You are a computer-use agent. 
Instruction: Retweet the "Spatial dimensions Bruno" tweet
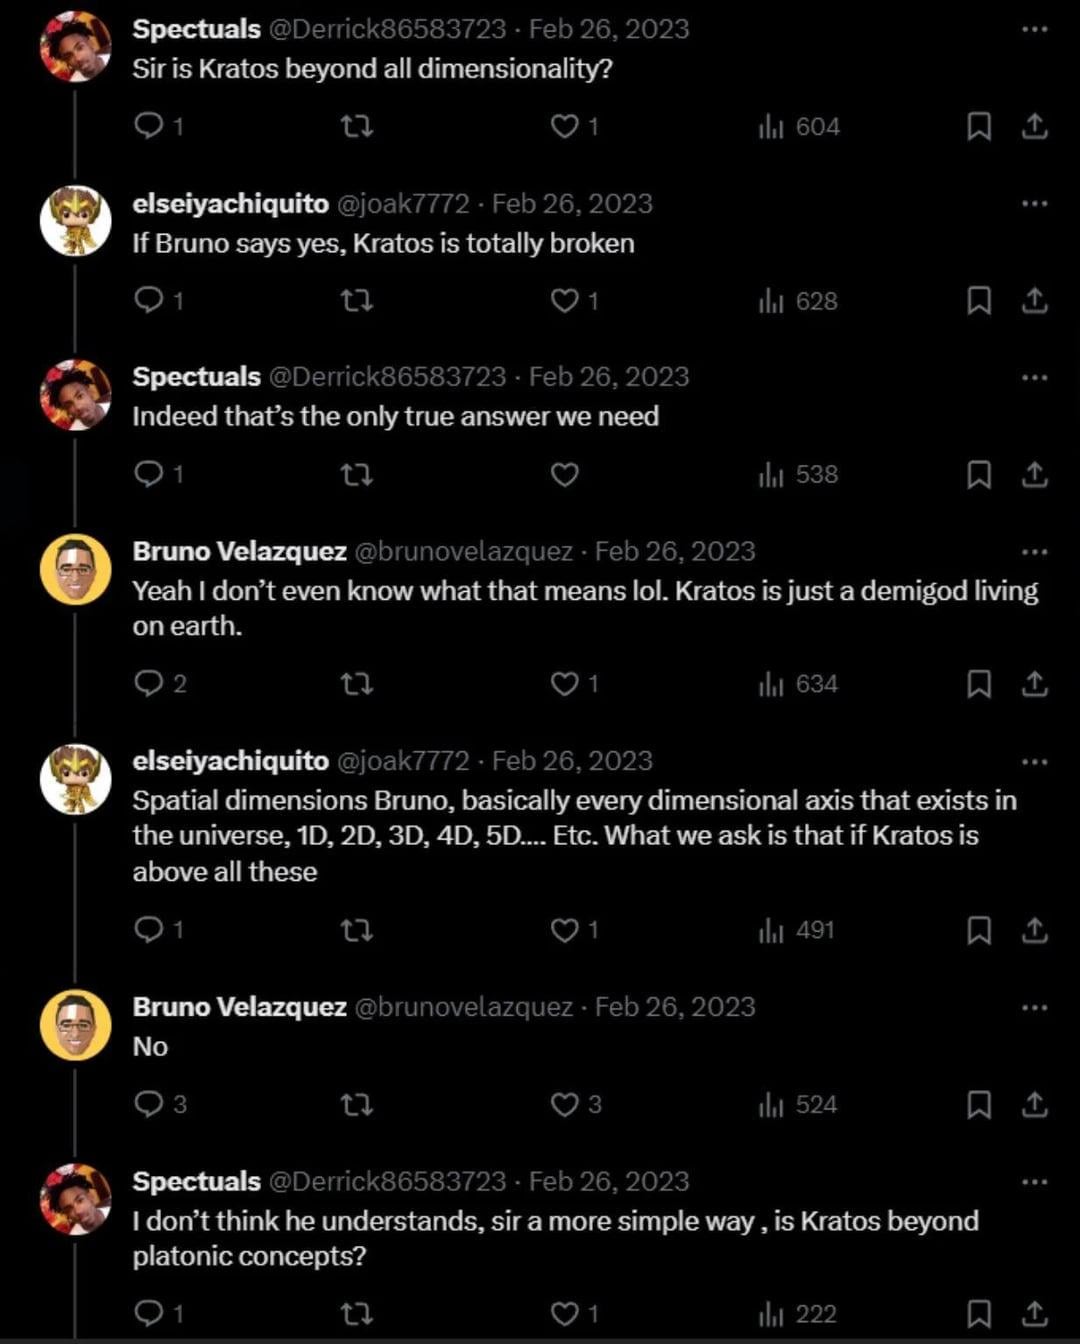tap(357, 930)
